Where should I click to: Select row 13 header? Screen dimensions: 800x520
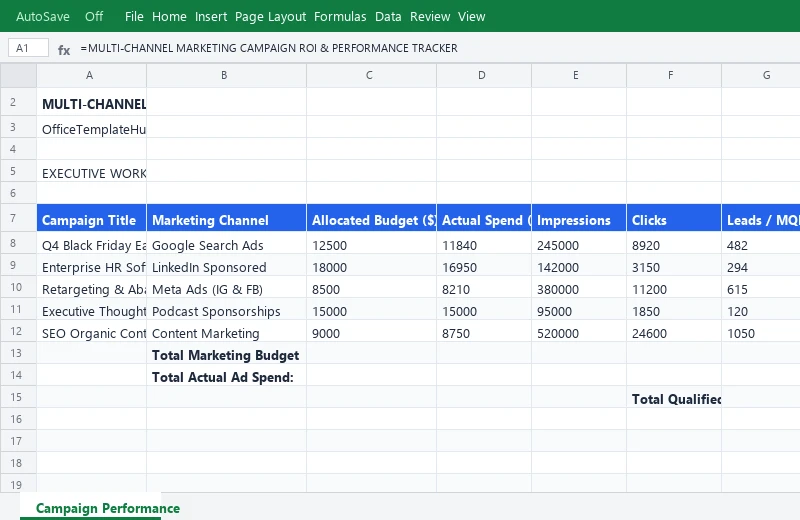click(18, 353)
